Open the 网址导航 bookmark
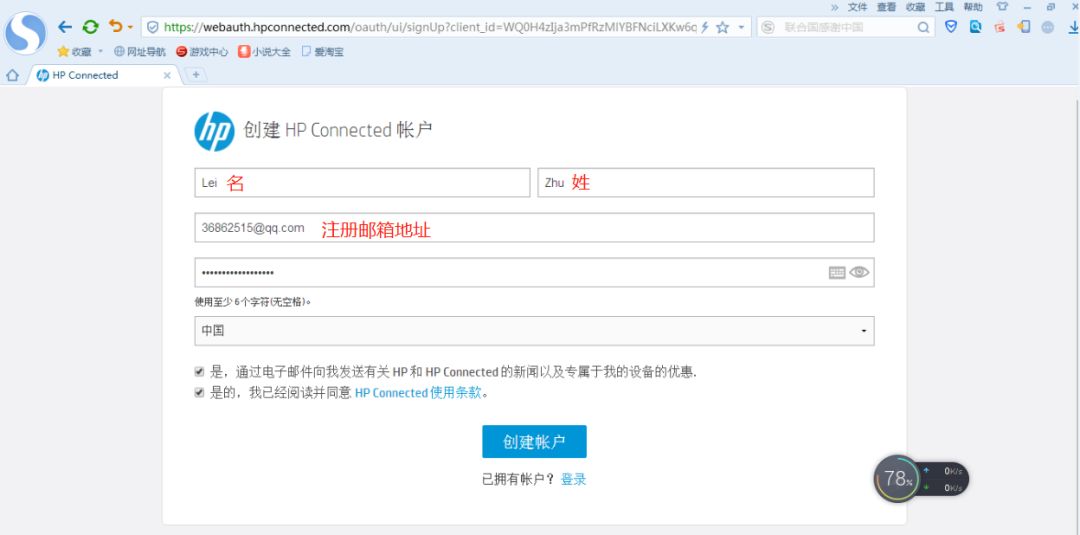1080x535 pixels. tap(140, 52)
